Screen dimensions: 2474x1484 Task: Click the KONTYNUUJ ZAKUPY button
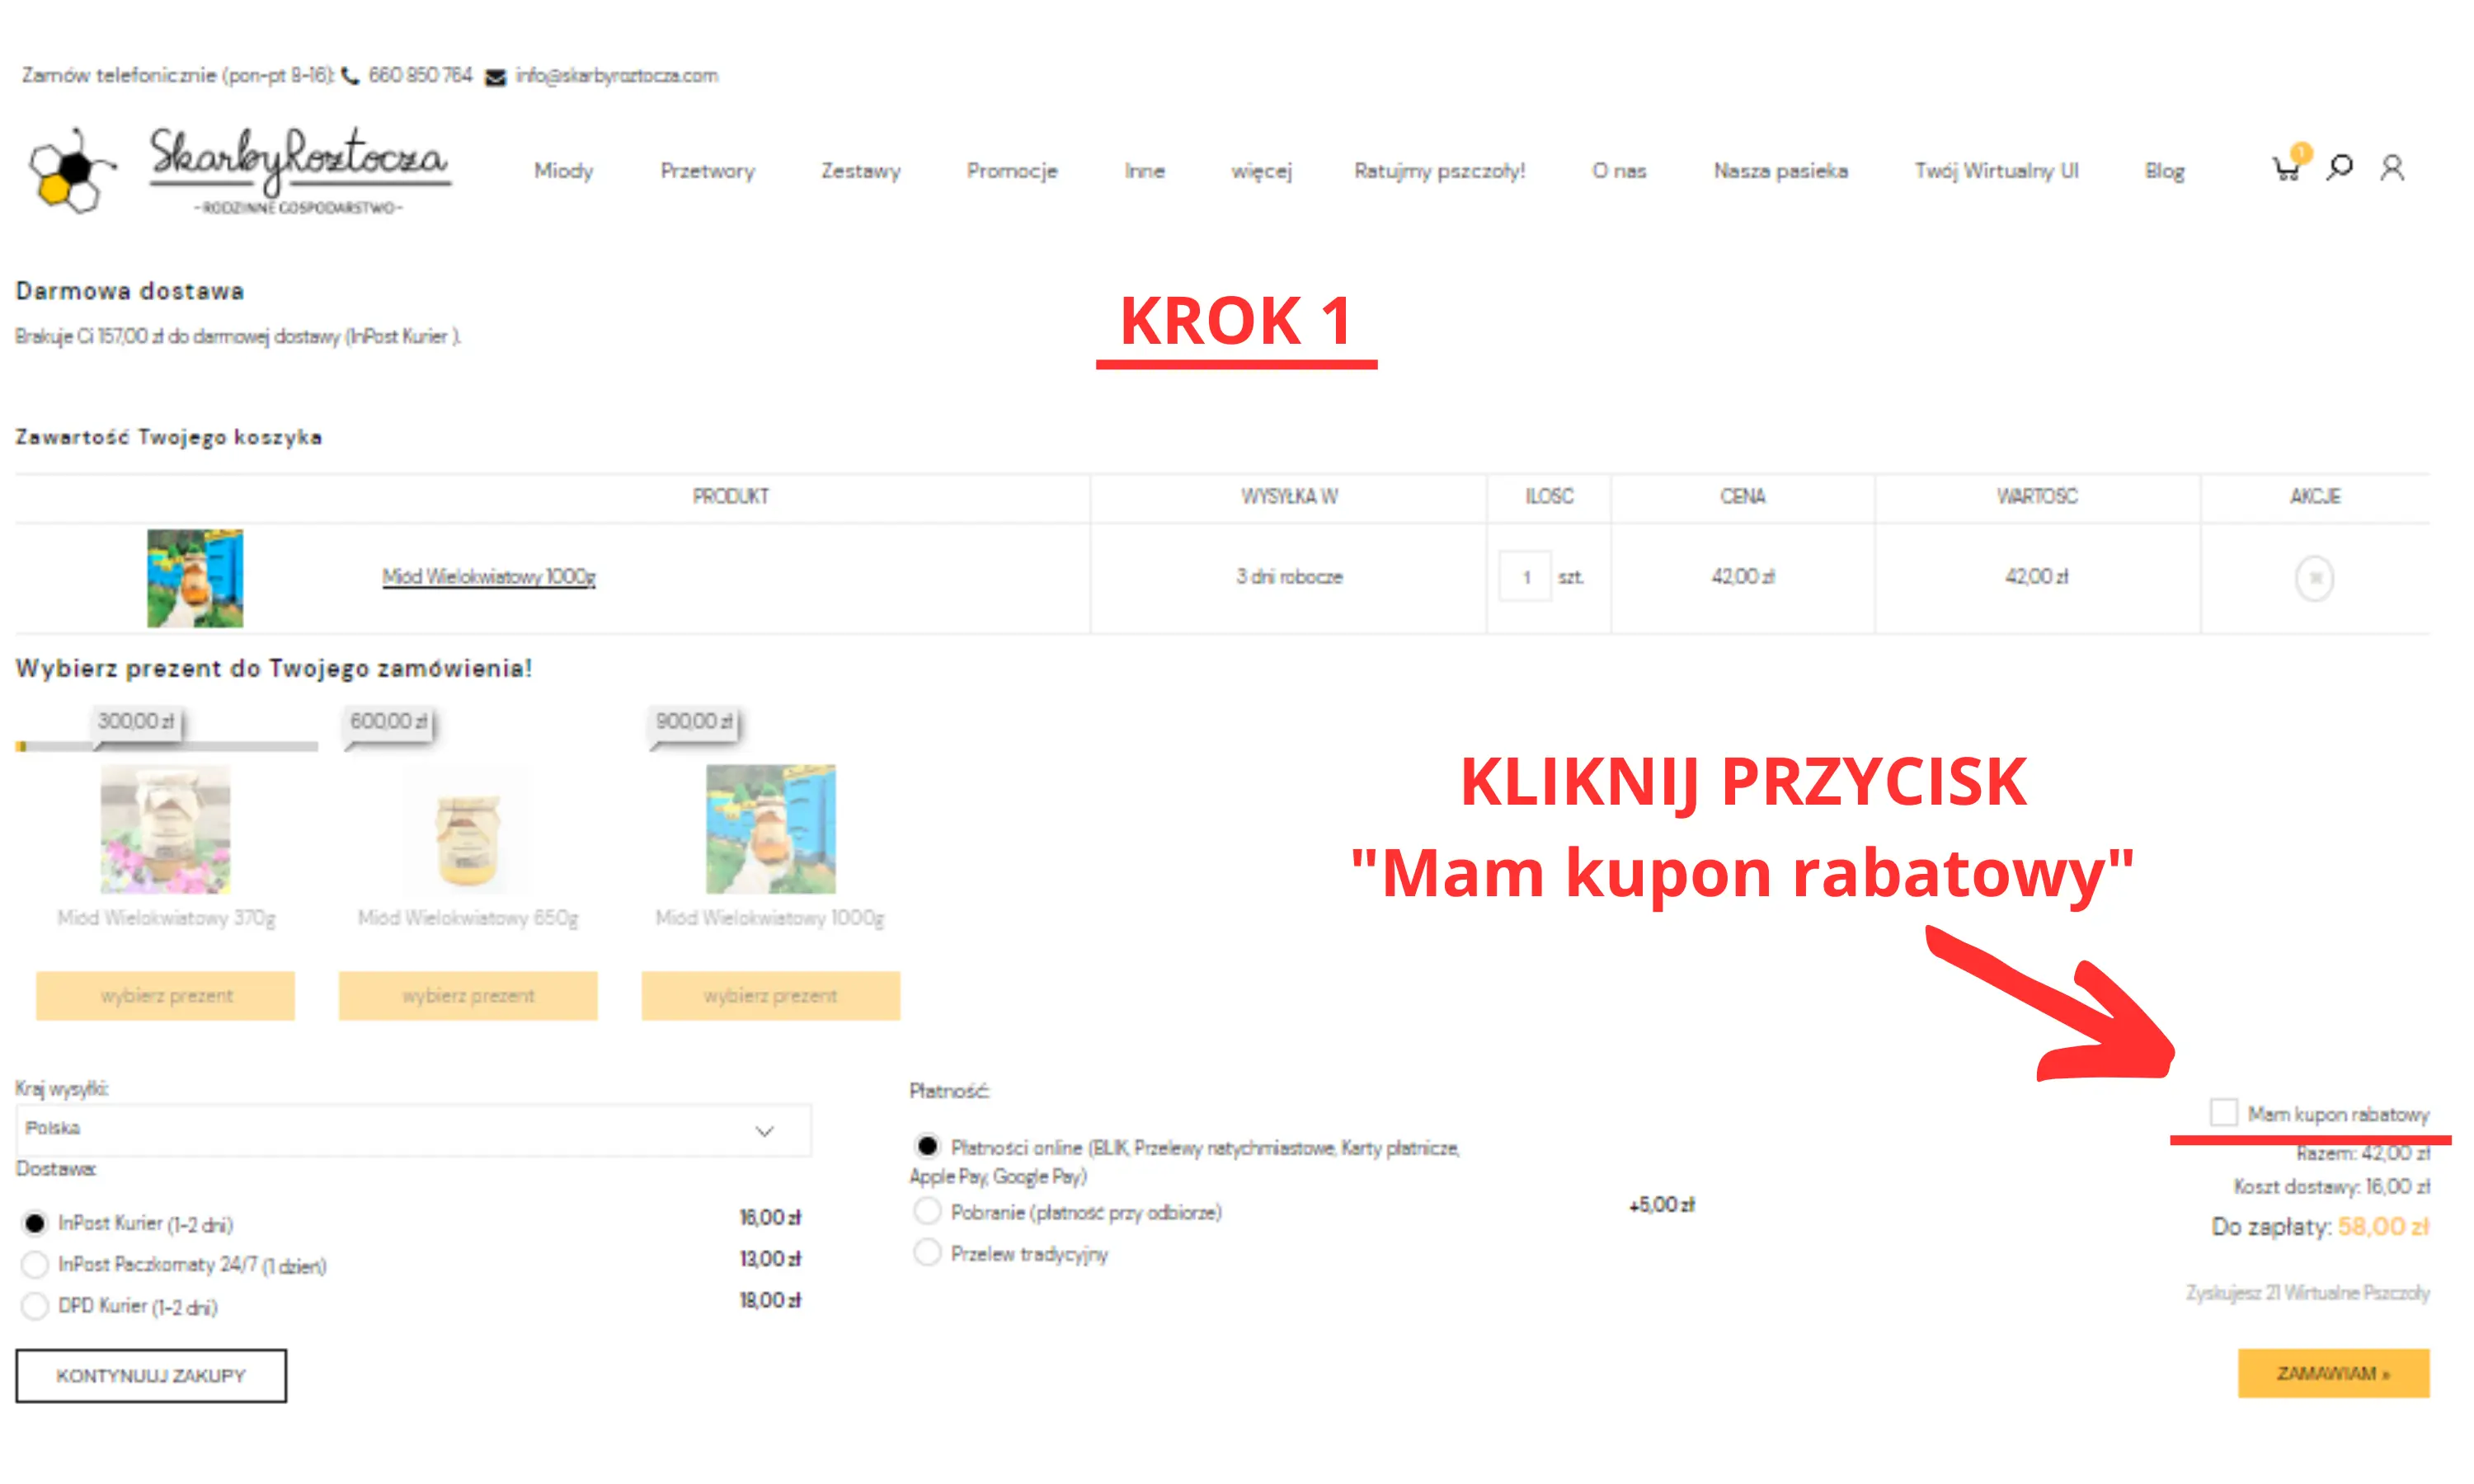click(x=151, y=1375)
